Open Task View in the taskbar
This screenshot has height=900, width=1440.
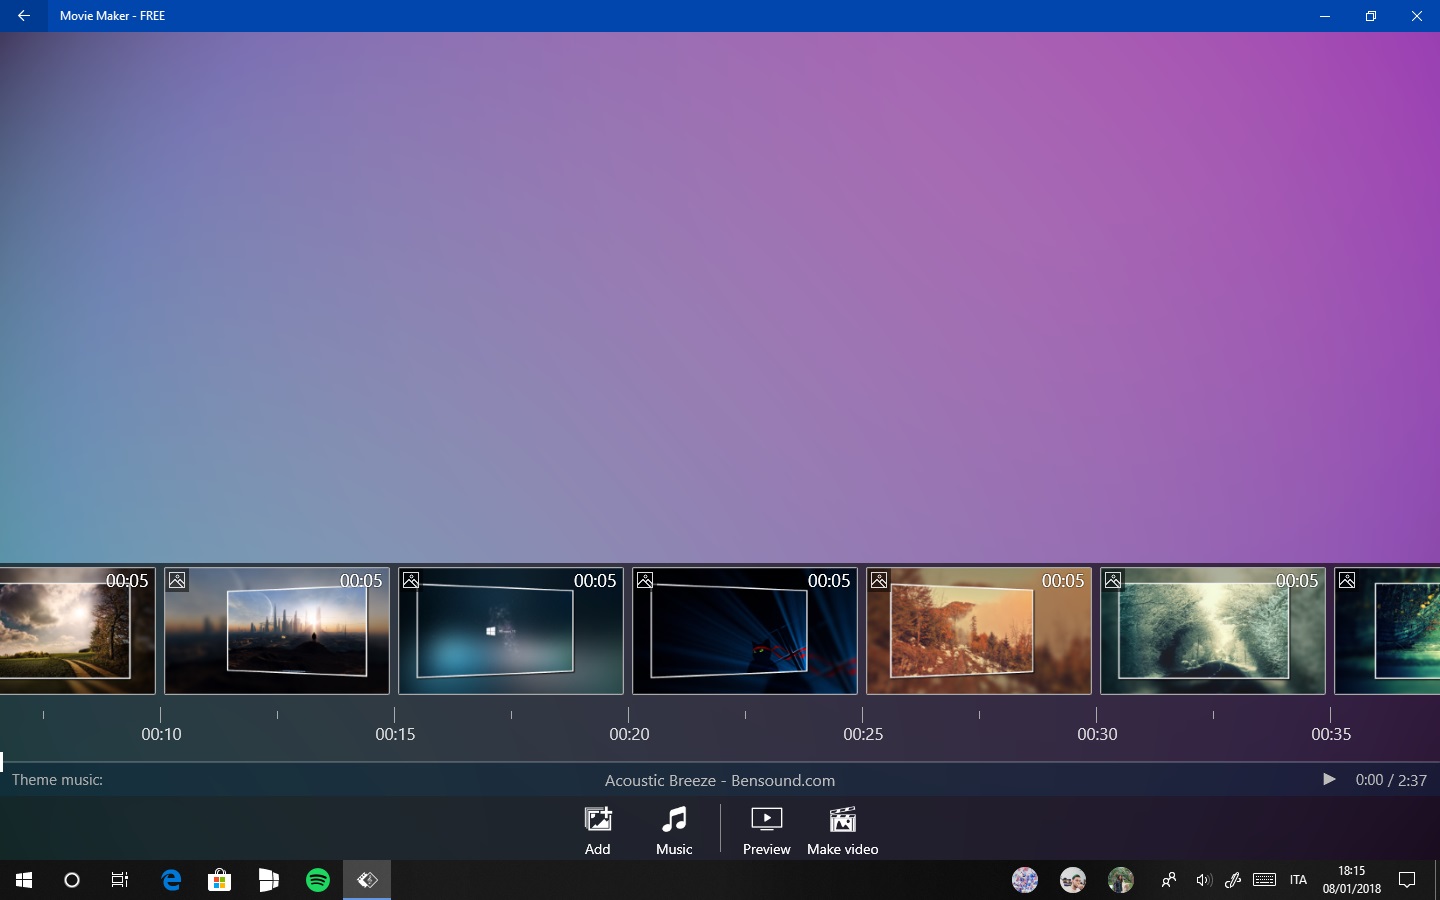point(120,880)
